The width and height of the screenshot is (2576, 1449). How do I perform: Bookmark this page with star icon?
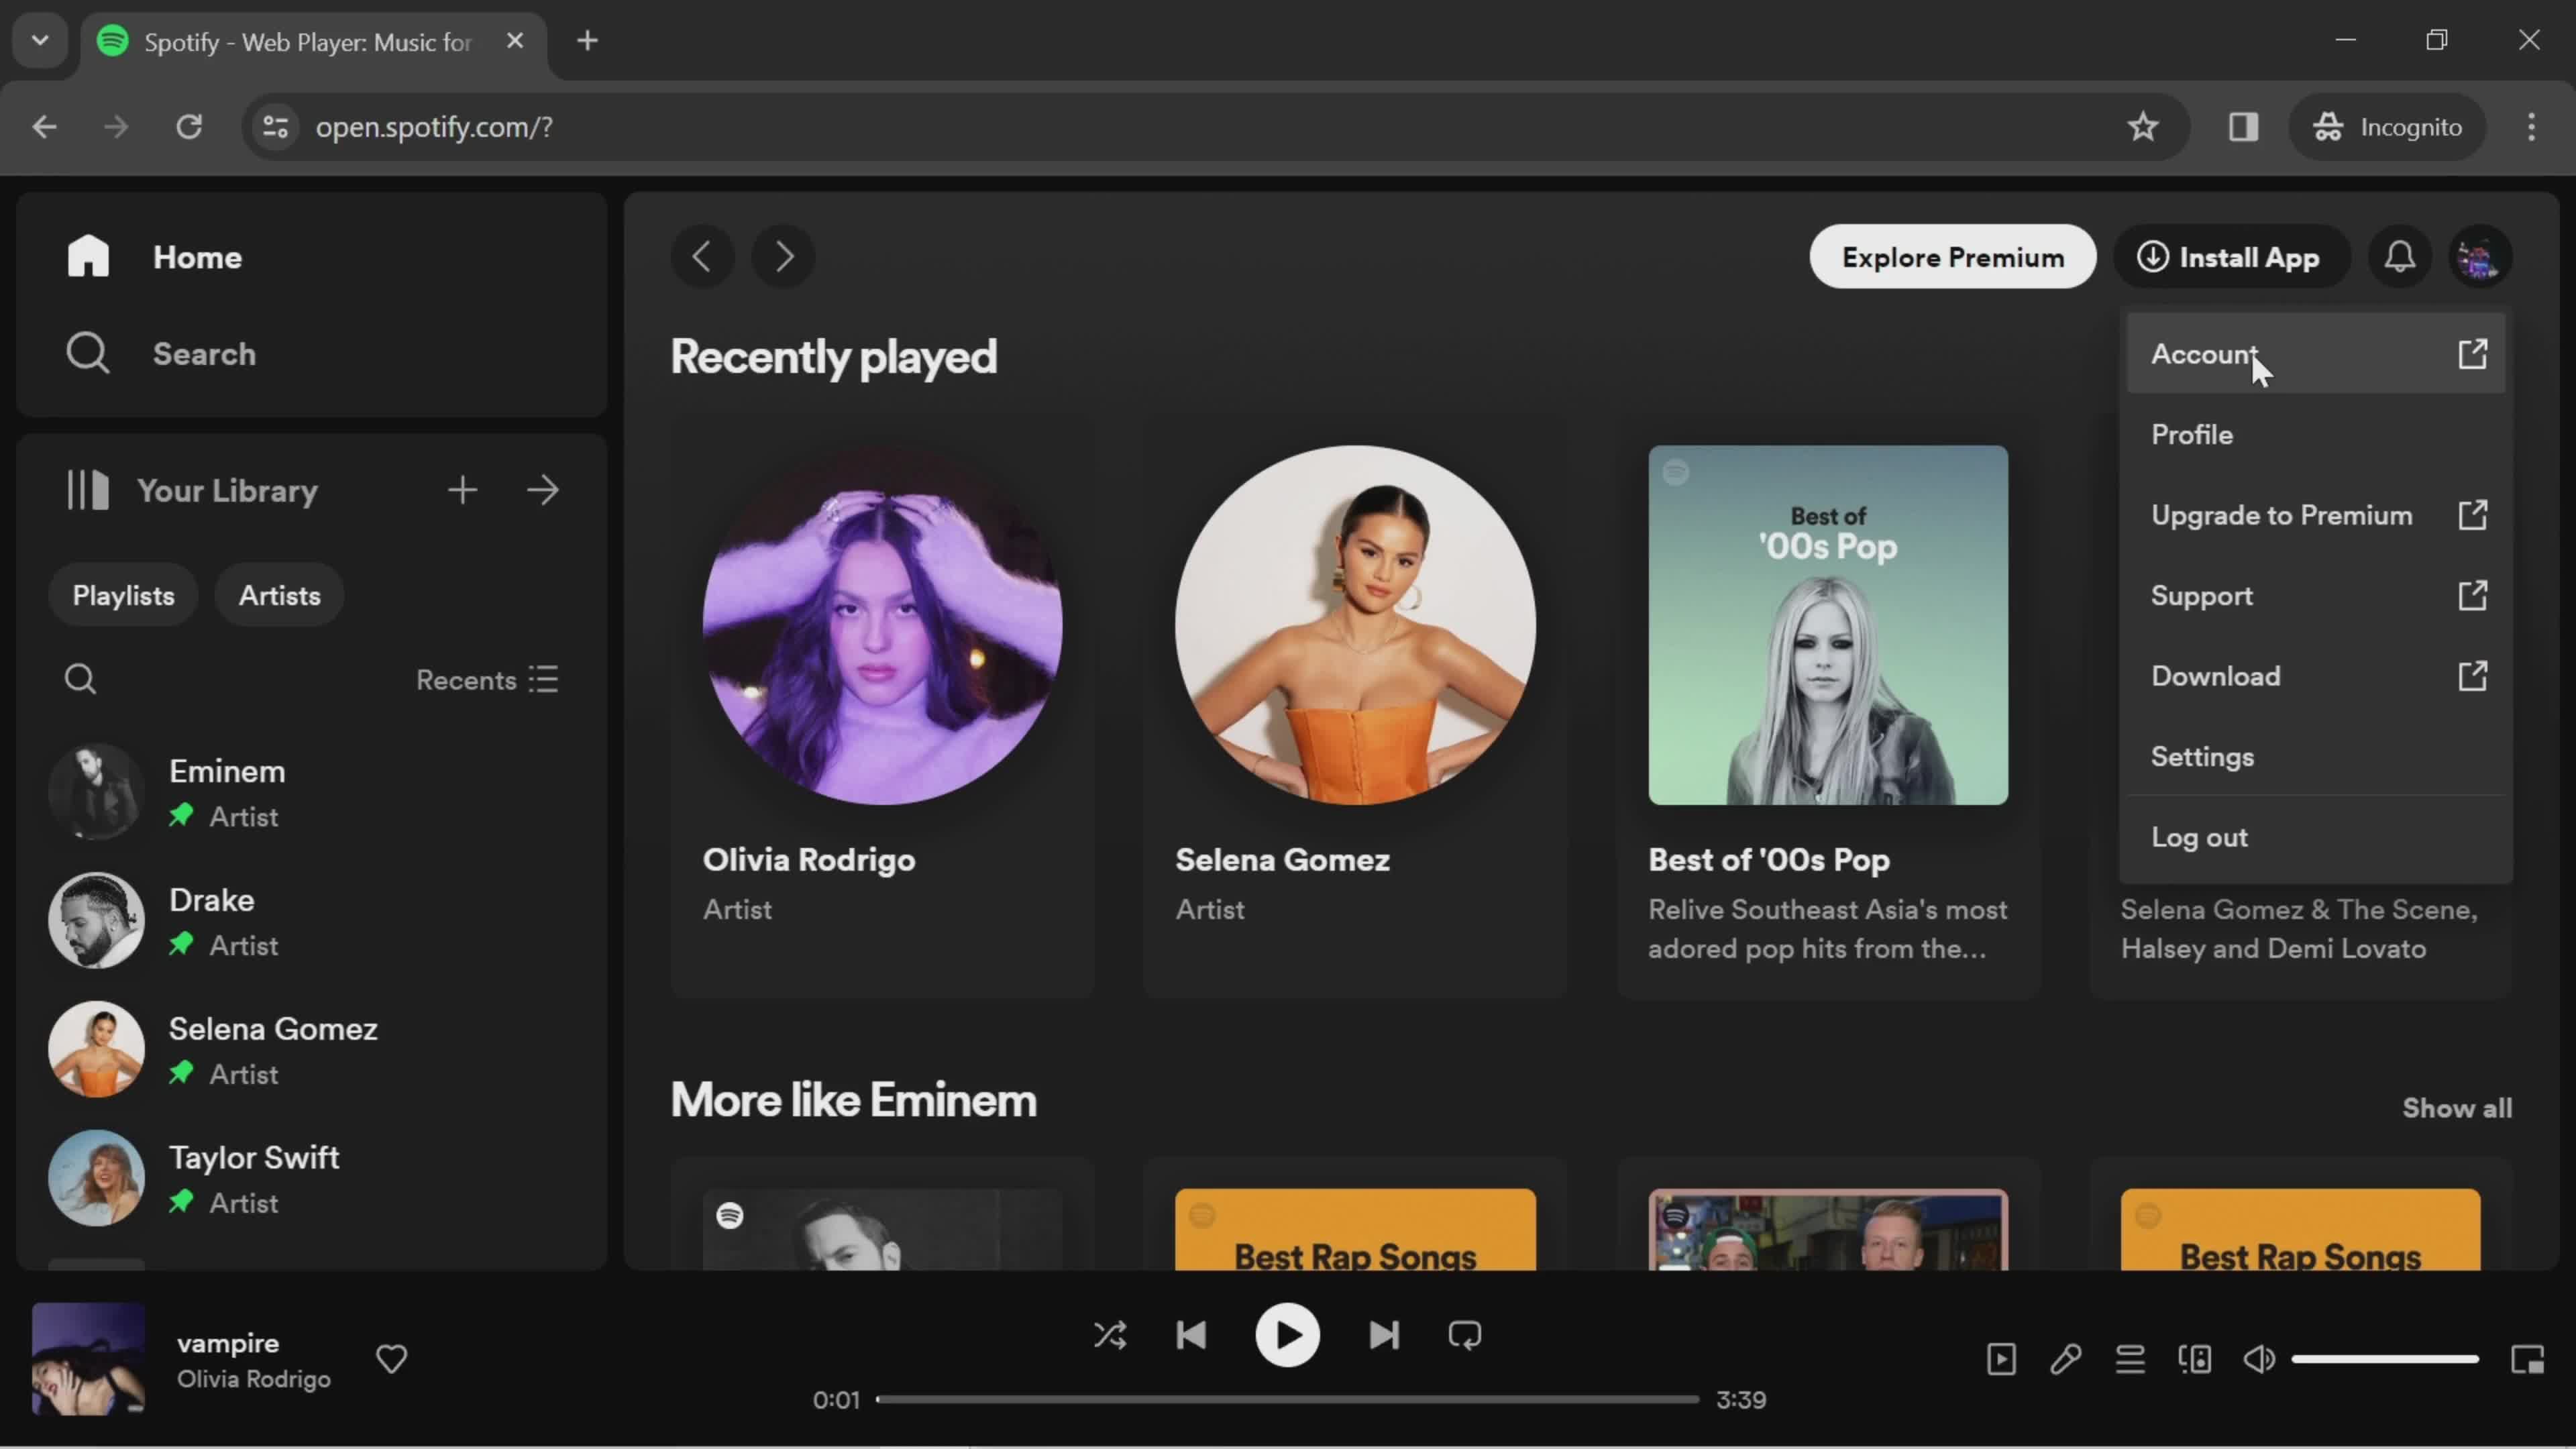(2142, 127)
